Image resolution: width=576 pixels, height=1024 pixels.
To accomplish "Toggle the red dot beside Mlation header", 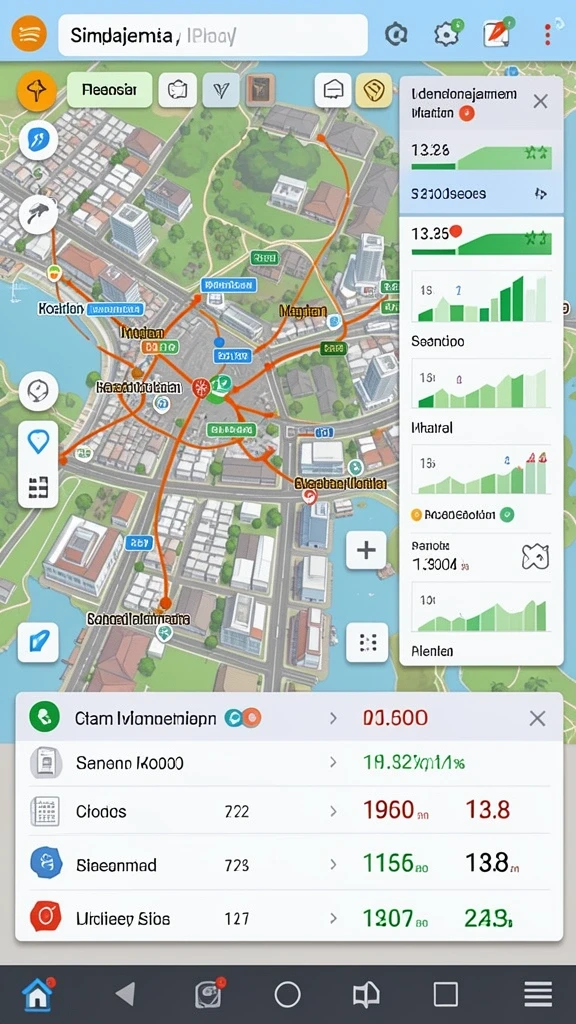I will pyautogui.click(x=466, y=113).
